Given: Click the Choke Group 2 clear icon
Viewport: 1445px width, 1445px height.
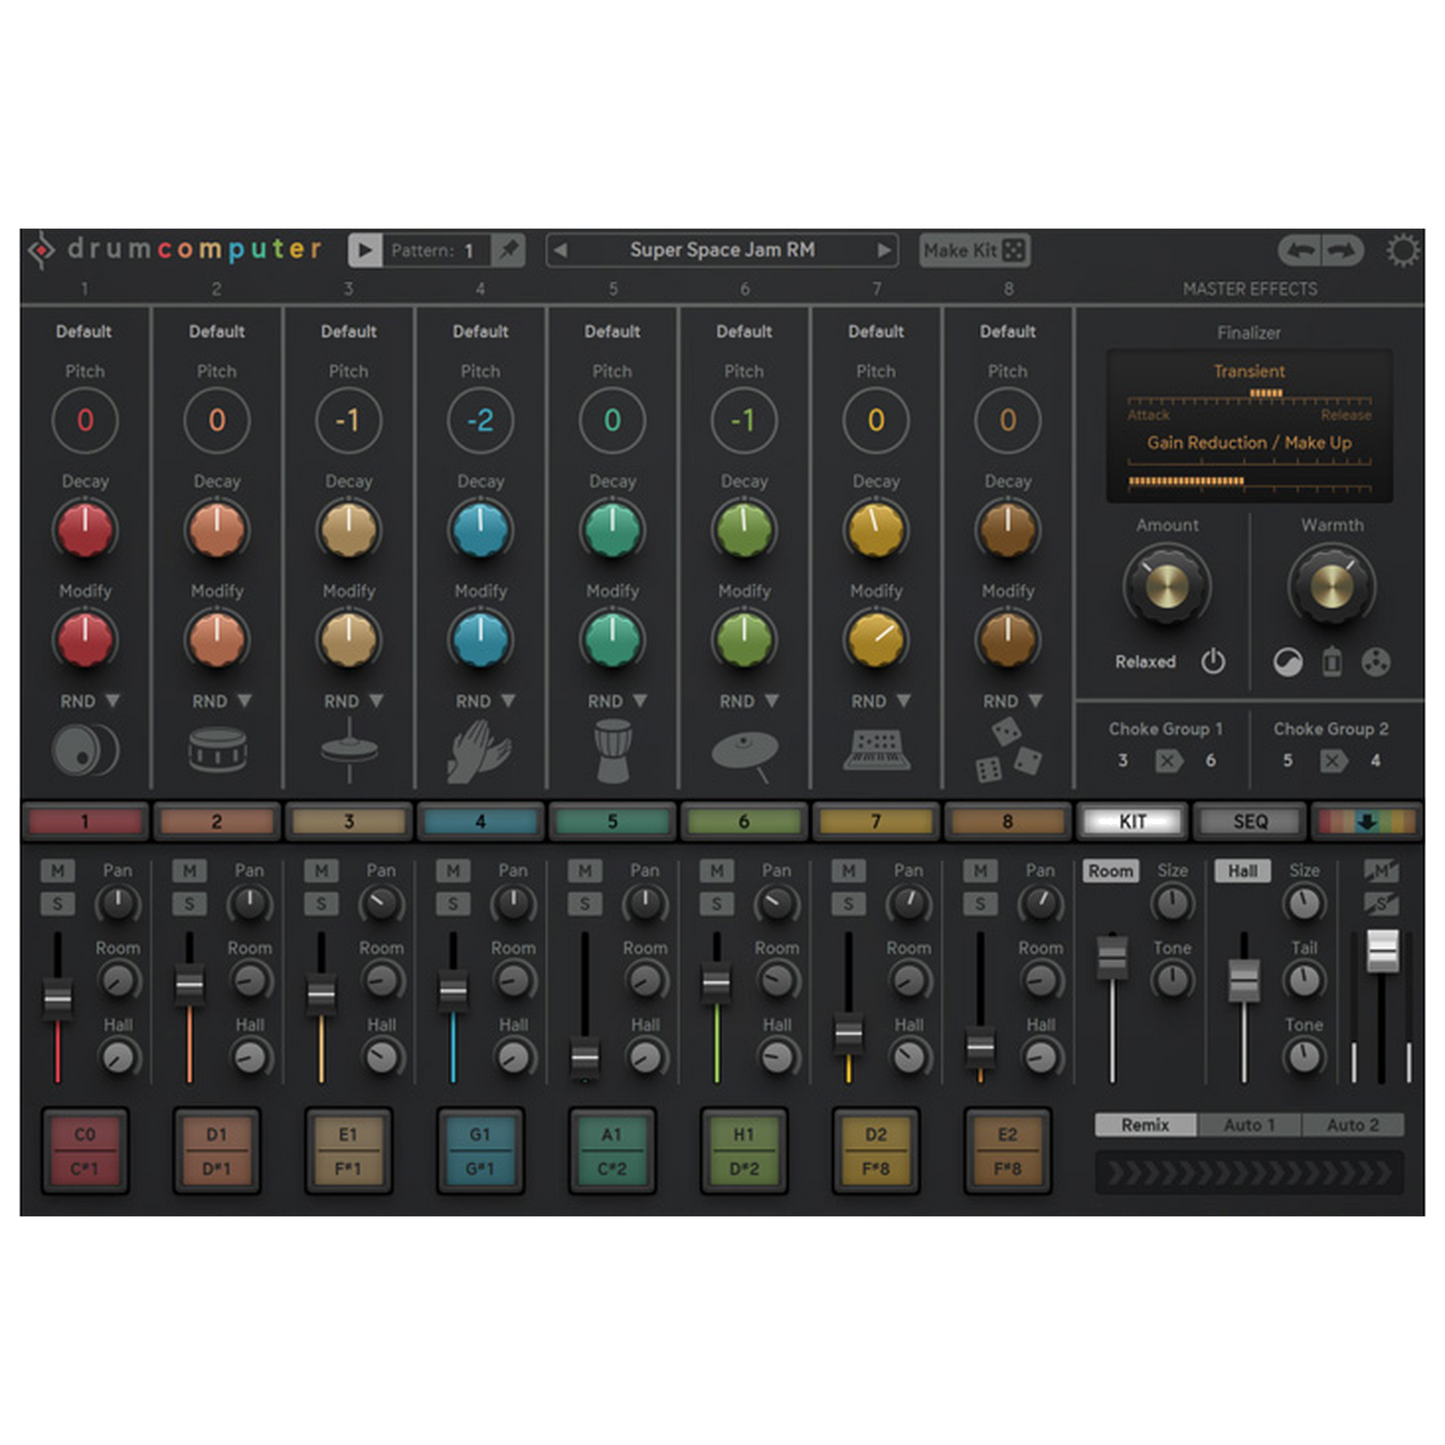Looking at the screenshot, I should [1332, 761].
